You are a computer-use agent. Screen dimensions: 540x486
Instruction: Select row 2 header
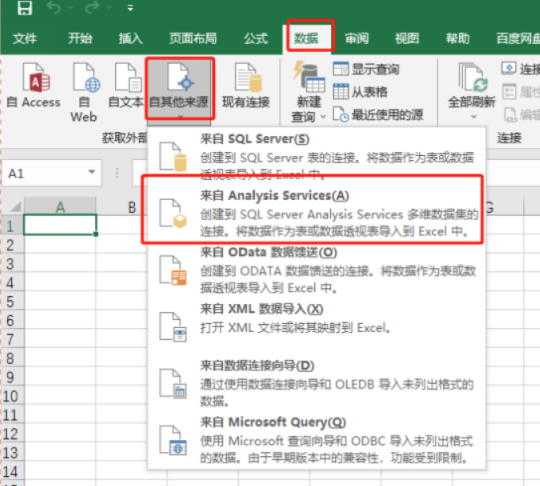coord(12,245)
